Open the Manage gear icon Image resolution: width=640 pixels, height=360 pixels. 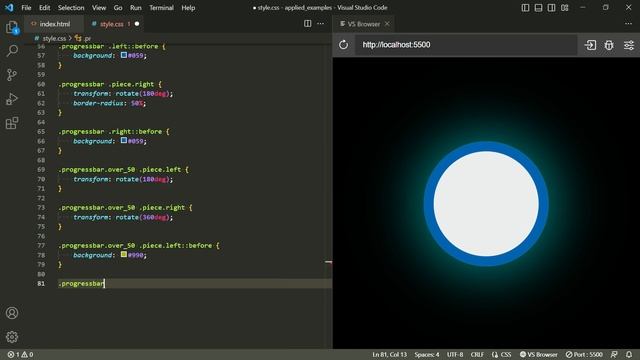[x=12, y=337]
